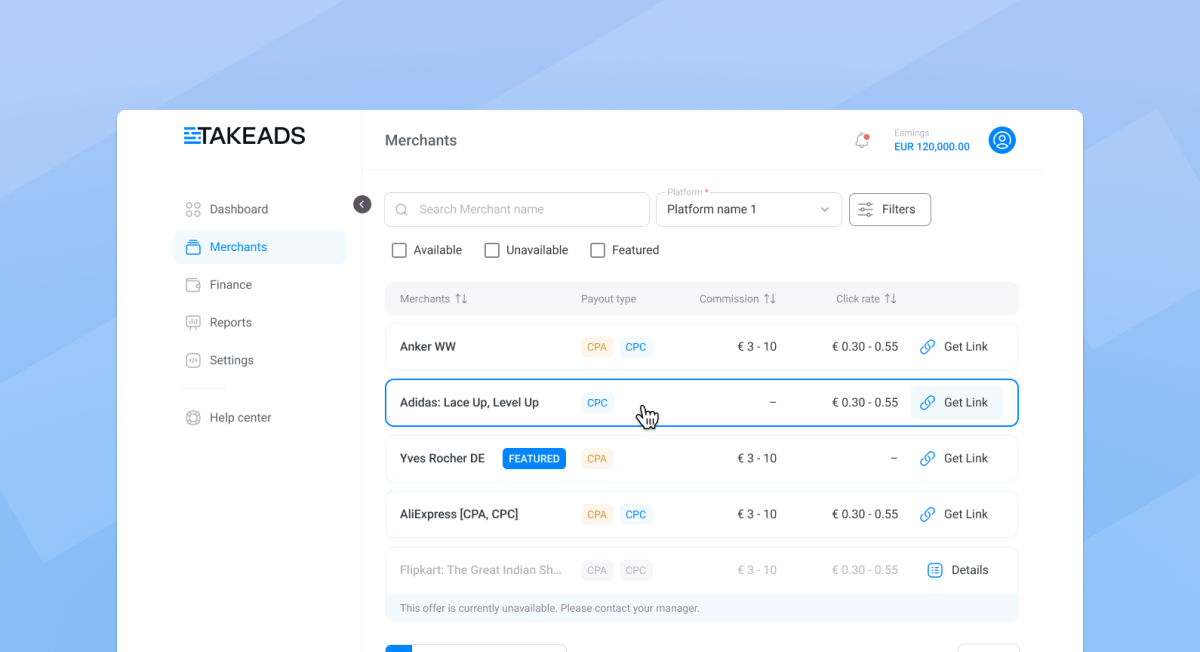Viewport: 1200px width, 652px height.
Task: Click the Help center lifebuoy icon
Action: click(193, 418)
